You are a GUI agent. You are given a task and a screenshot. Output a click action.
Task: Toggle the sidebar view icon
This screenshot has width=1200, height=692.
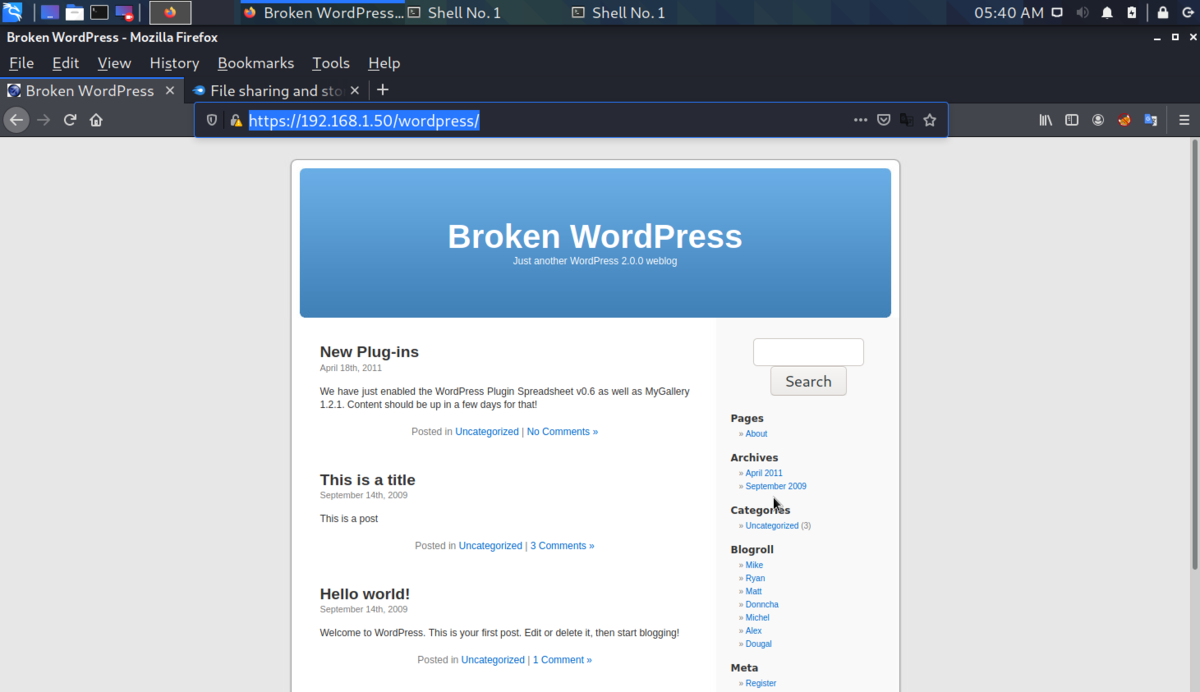[x=1072, y=120]
